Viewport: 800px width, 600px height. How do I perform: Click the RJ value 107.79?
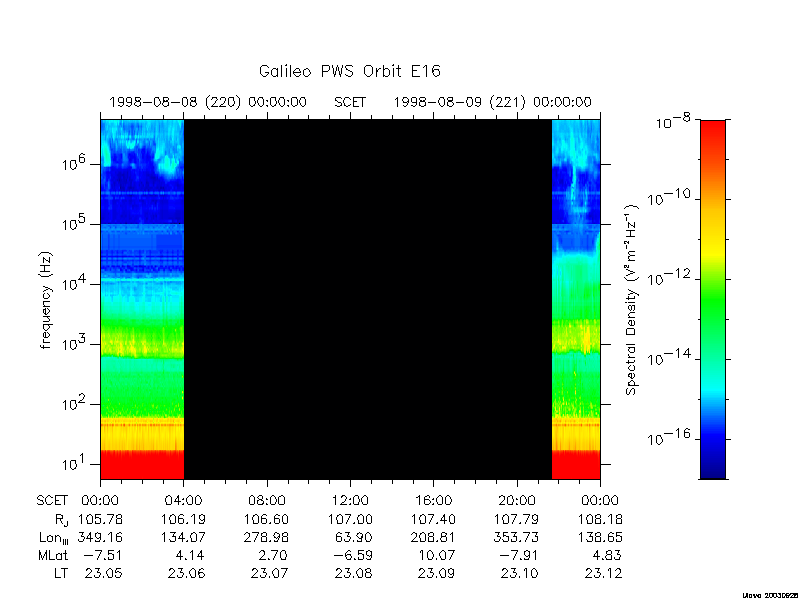(x=517, y=519)
